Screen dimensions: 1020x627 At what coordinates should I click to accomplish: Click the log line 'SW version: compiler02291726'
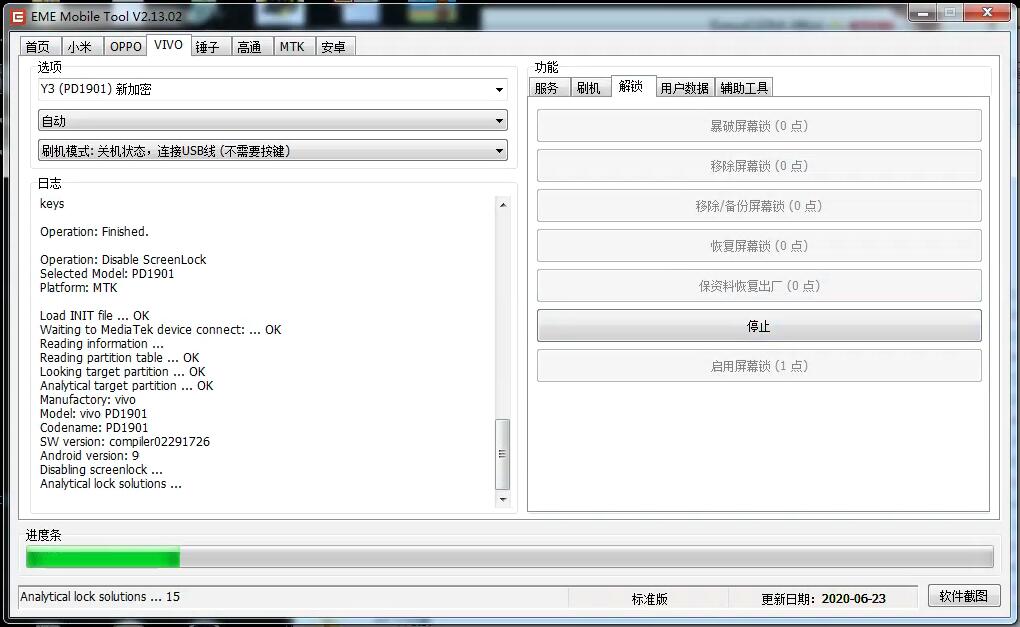coord(125,442)
